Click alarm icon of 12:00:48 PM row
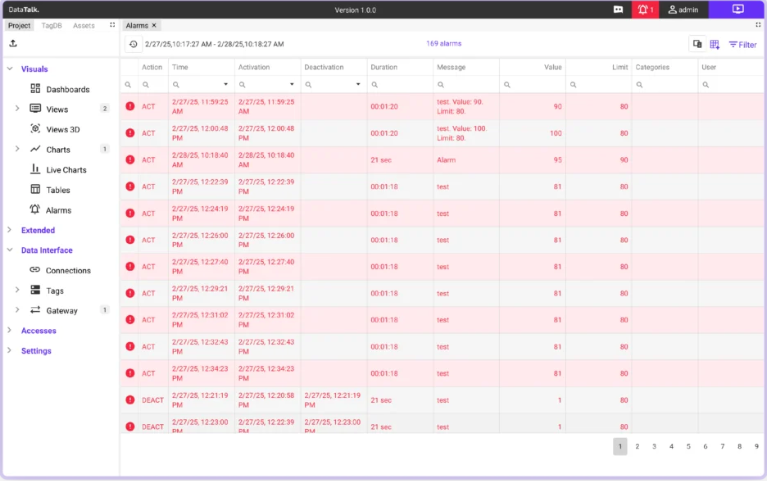 (130, 133)
